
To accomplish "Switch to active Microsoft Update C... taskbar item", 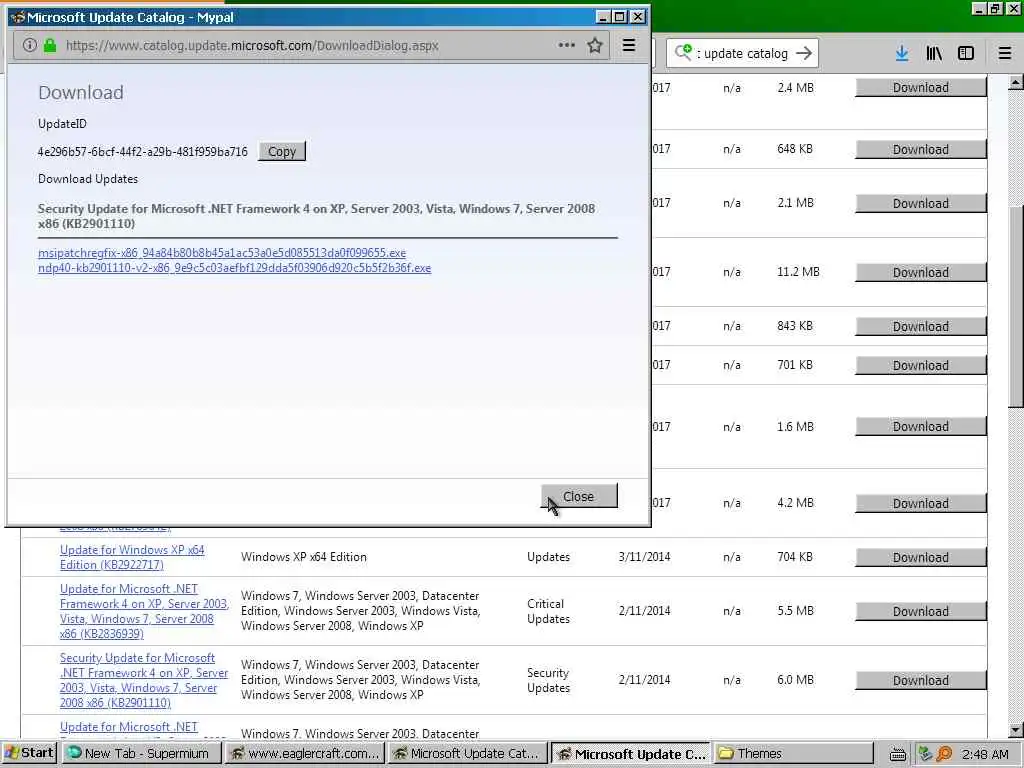I will click(x=631, y=754).
